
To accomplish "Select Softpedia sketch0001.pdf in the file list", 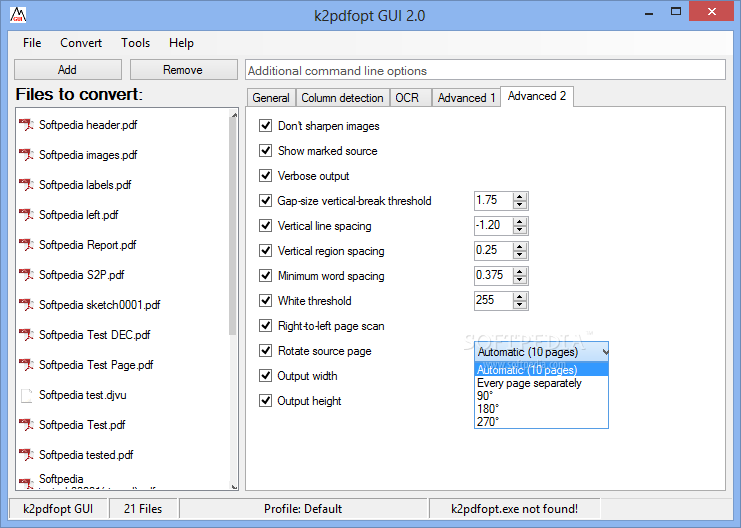I will [x=100, y=305].
